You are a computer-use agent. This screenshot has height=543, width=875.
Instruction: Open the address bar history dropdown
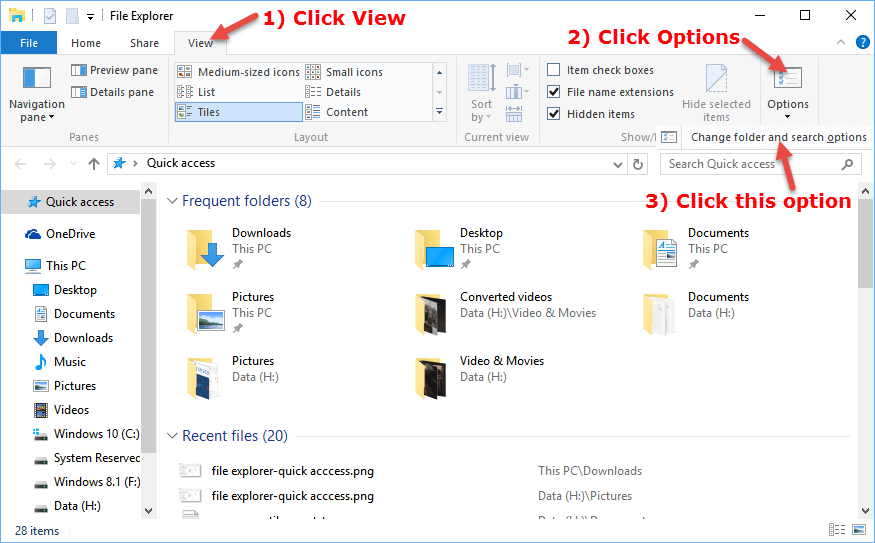click(x=617, y=165)
